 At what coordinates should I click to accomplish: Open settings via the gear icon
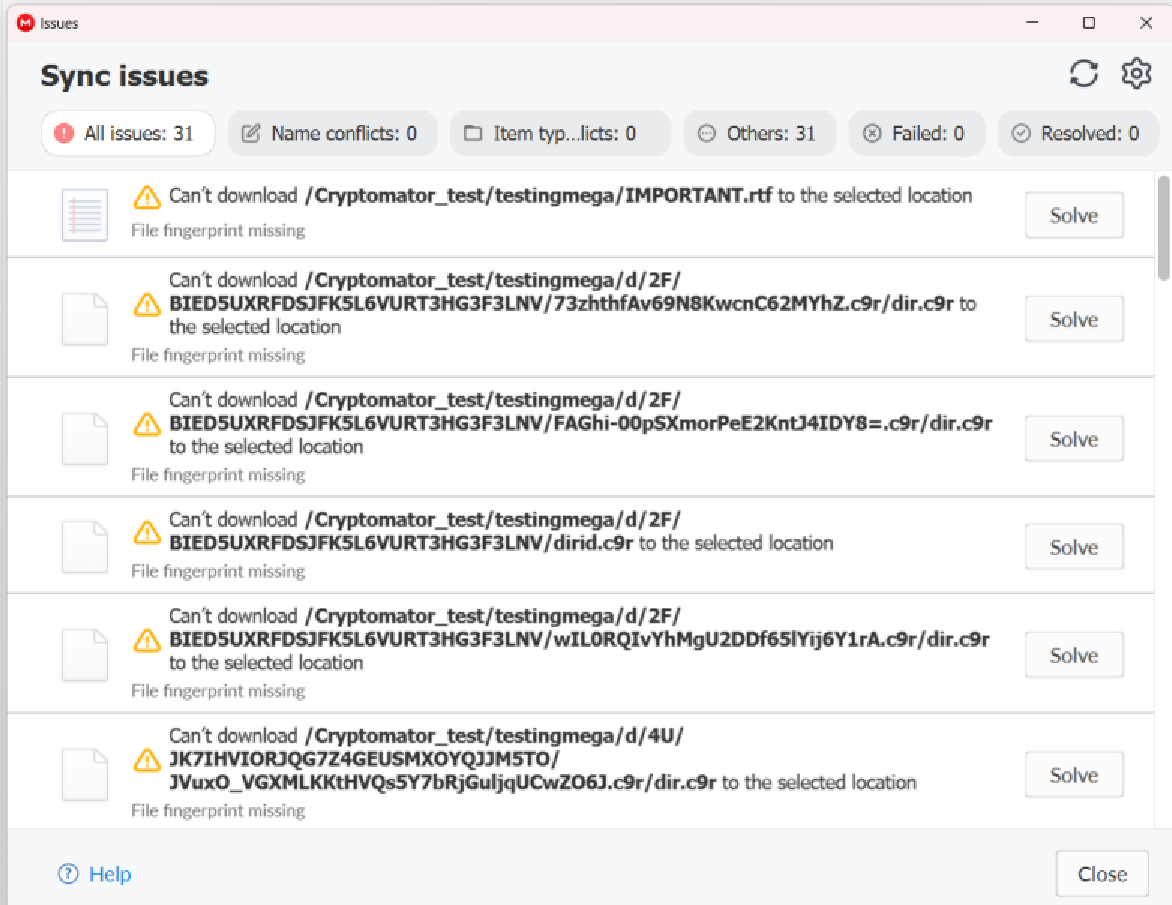1136,73
